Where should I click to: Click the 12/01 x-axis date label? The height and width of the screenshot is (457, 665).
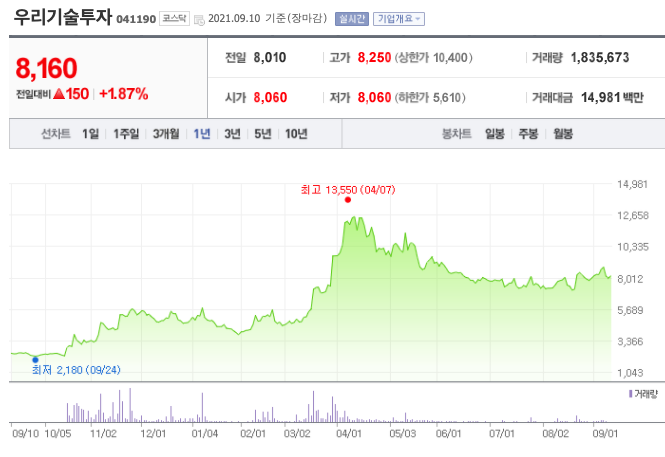[x=153, y=434]
